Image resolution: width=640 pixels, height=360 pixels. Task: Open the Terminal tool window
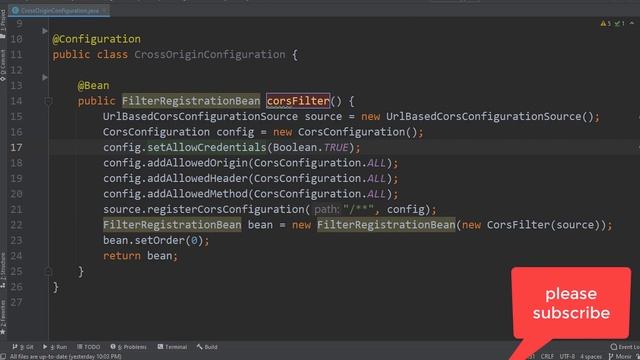(172, 347)
